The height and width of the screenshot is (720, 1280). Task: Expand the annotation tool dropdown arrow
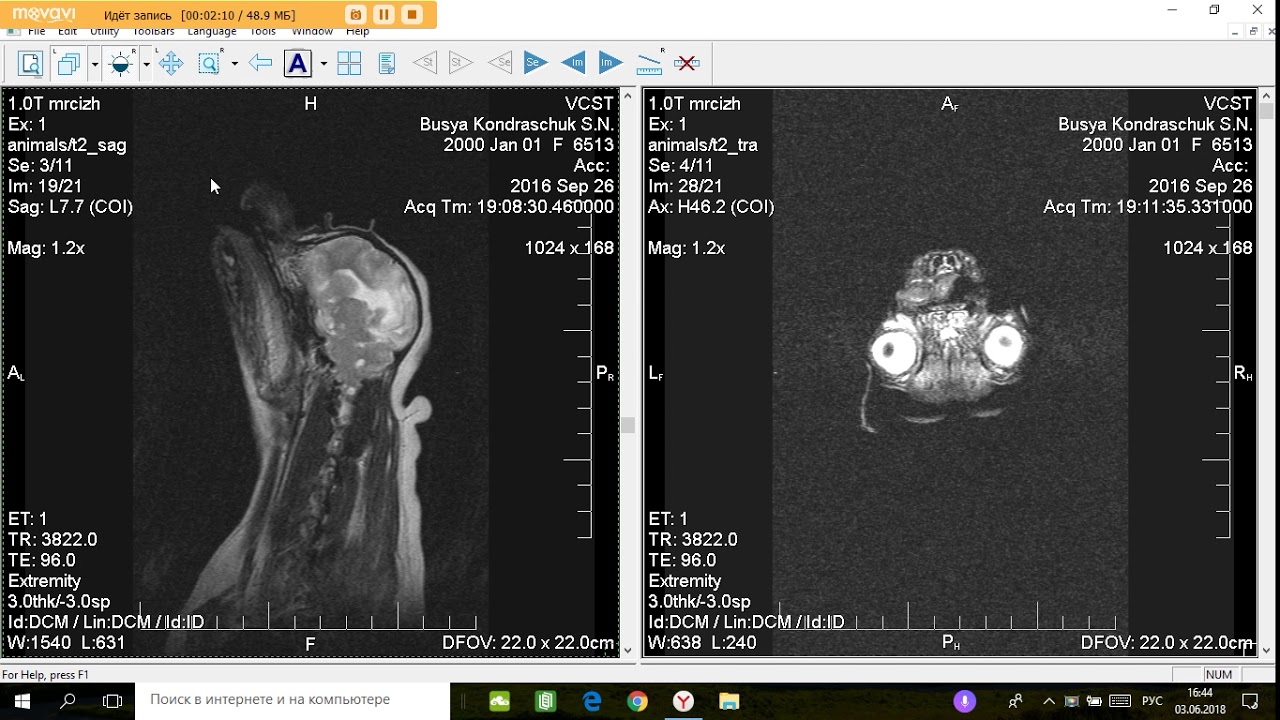pyautogui.click(x=323, y=64)
